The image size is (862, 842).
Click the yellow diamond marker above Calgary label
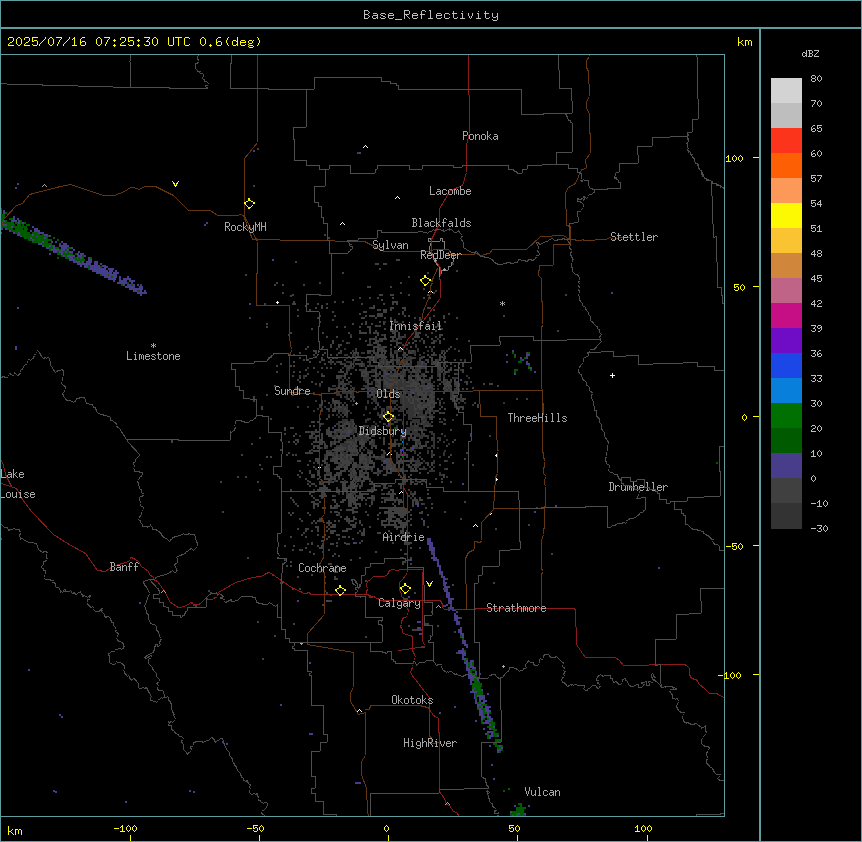click(x=405, y=589)
